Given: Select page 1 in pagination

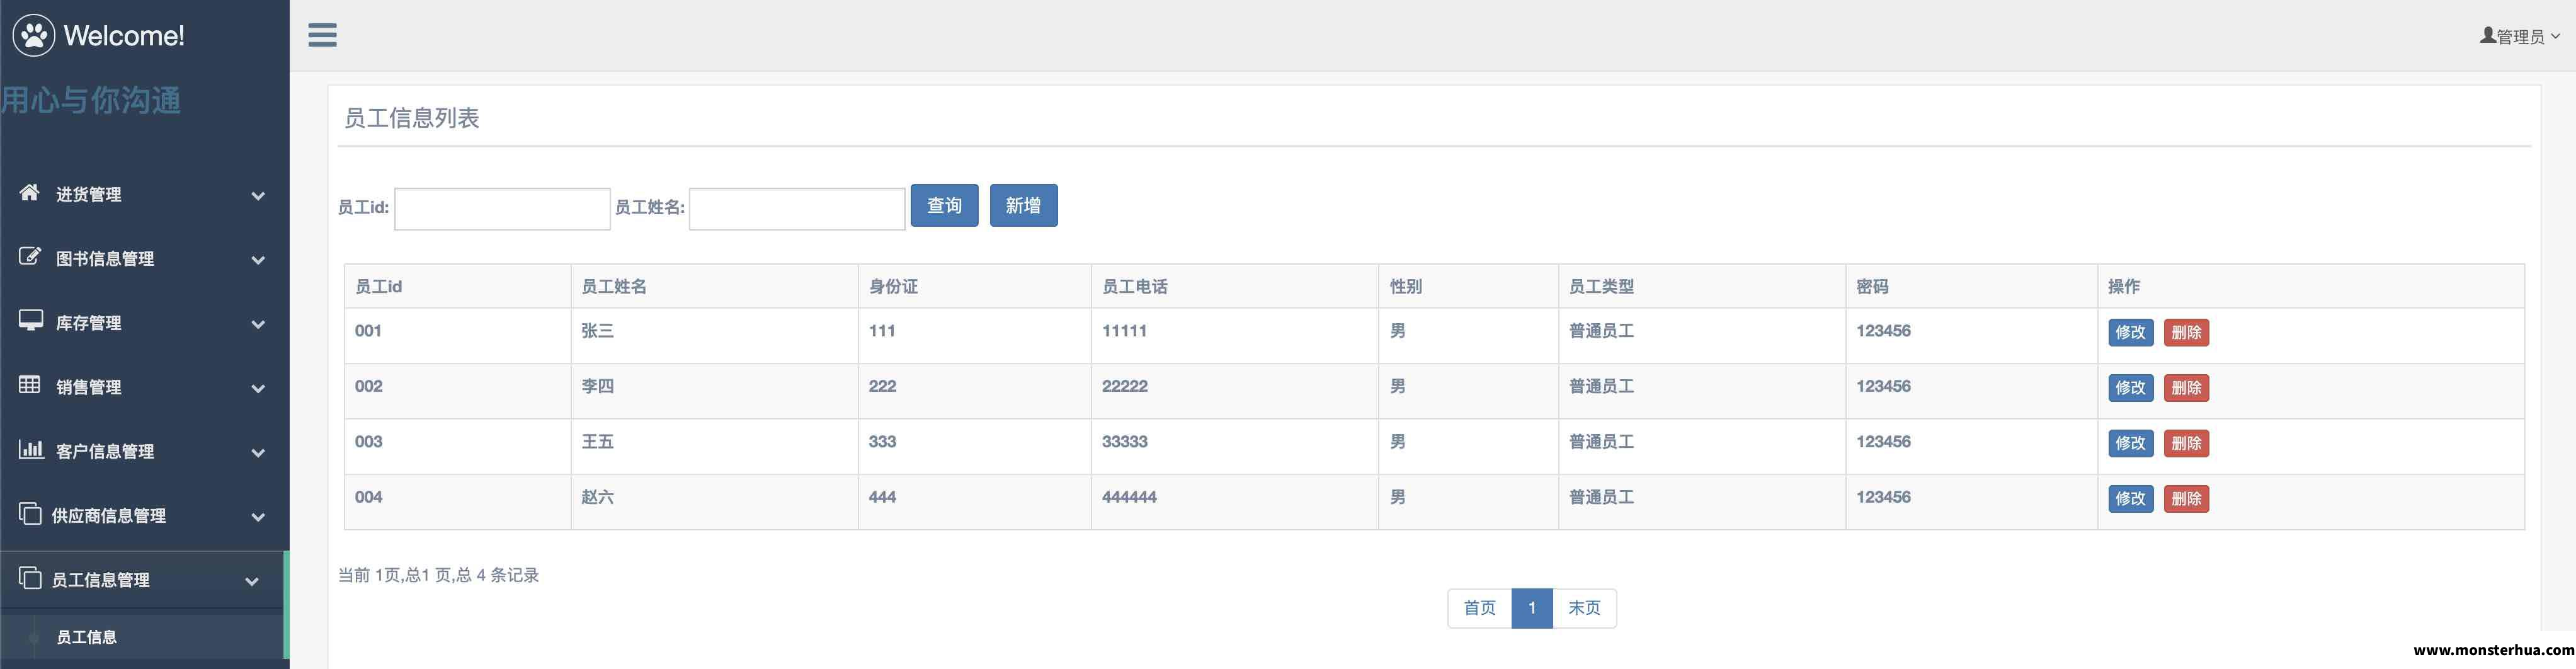Looking at the screenshot, I should click(1532, 608).
